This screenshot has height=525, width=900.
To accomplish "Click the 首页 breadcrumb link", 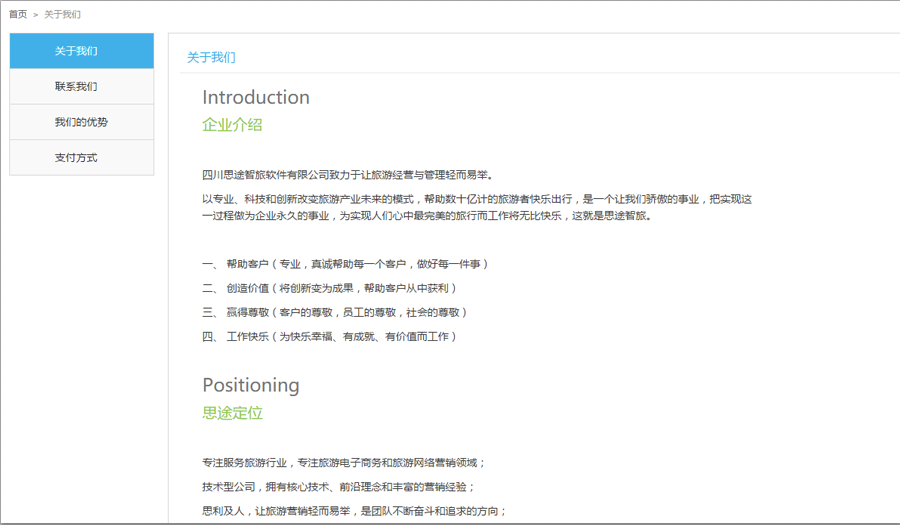I will (x=18, y=15).
